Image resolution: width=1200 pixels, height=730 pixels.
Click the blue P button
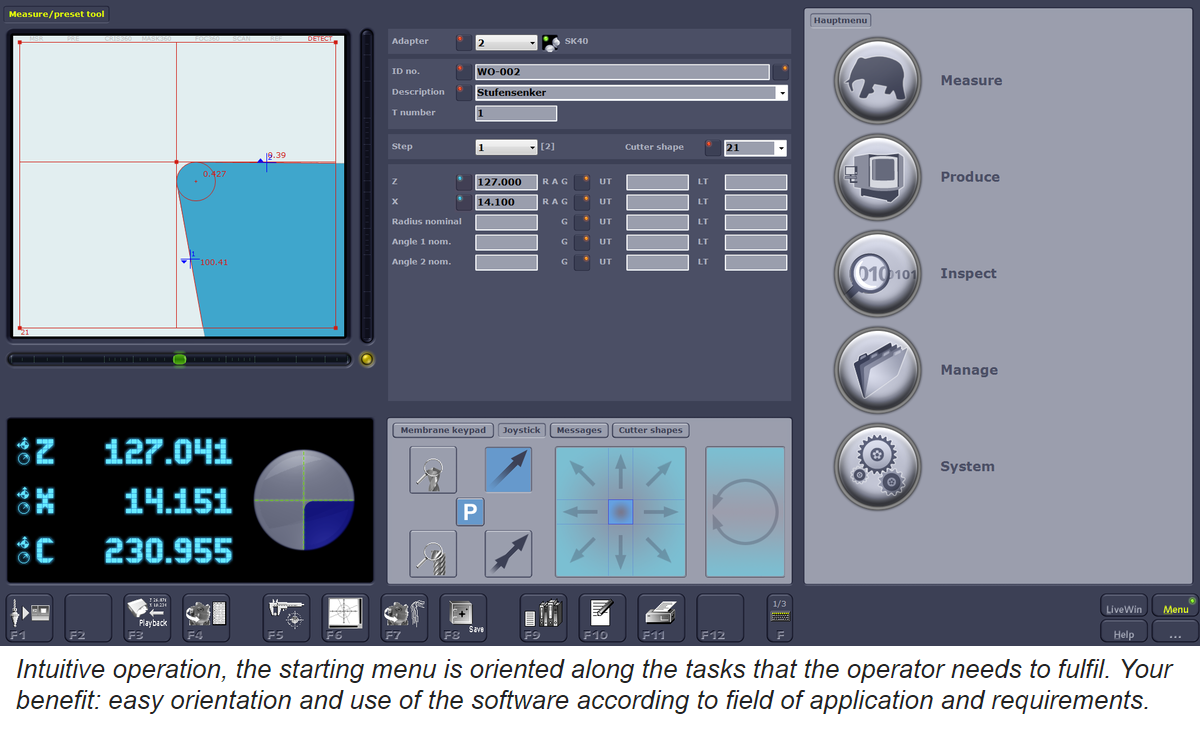470,512
